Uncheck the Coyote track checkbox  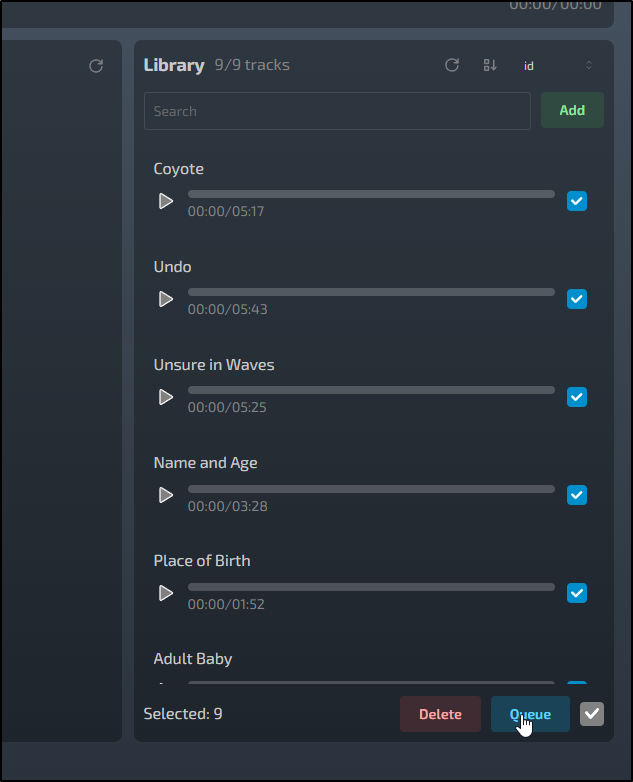[x=577, y=201]
